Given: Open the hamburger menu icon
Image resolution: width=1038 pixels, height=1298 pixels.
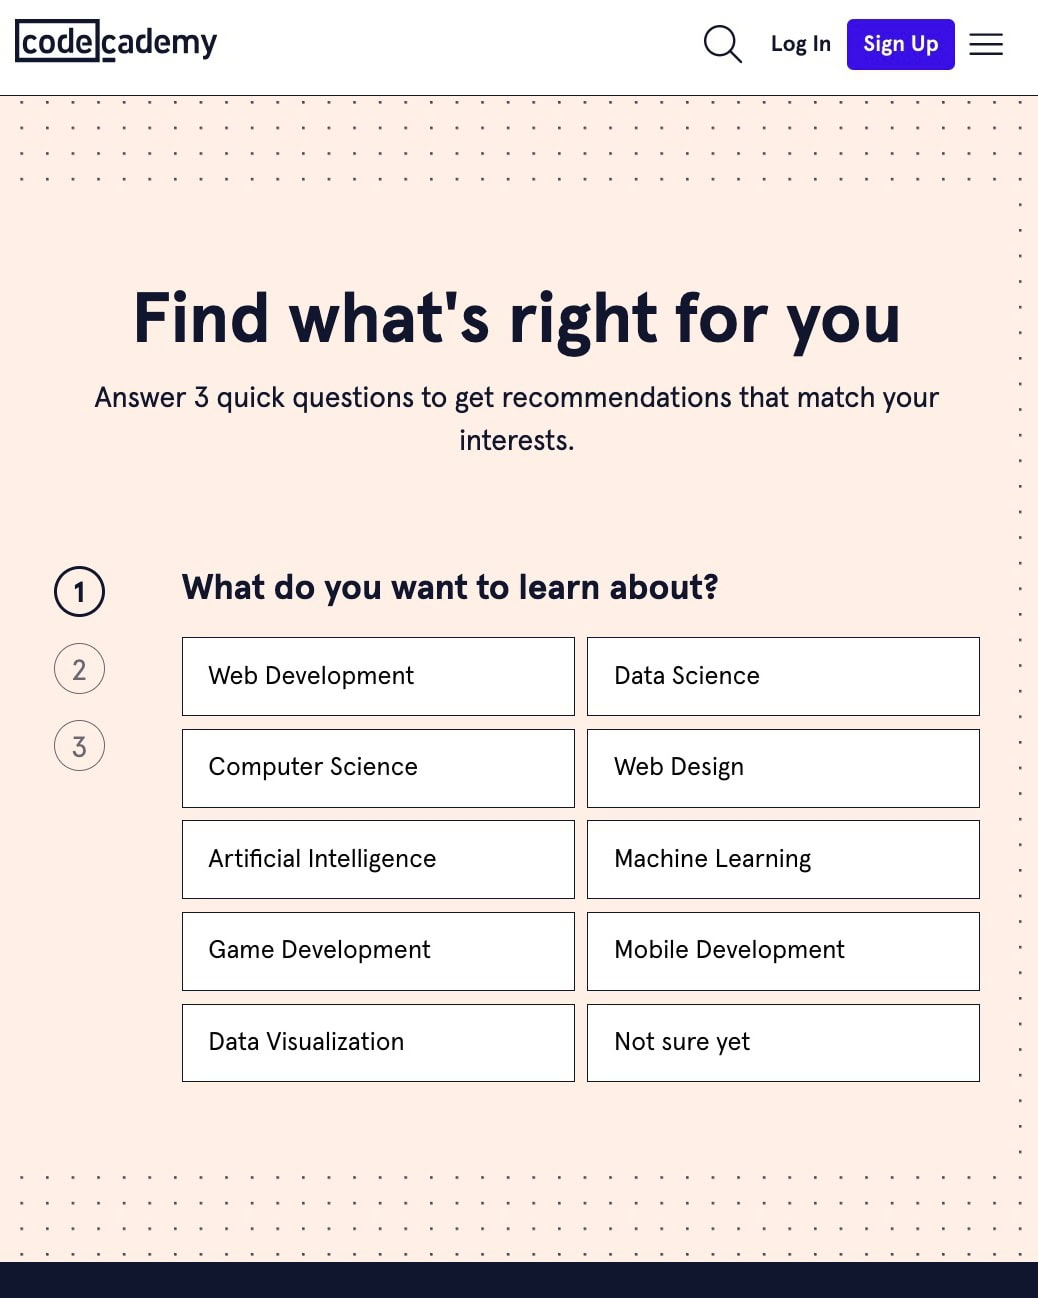Looking at the screenshot, I should coord(986,44).
